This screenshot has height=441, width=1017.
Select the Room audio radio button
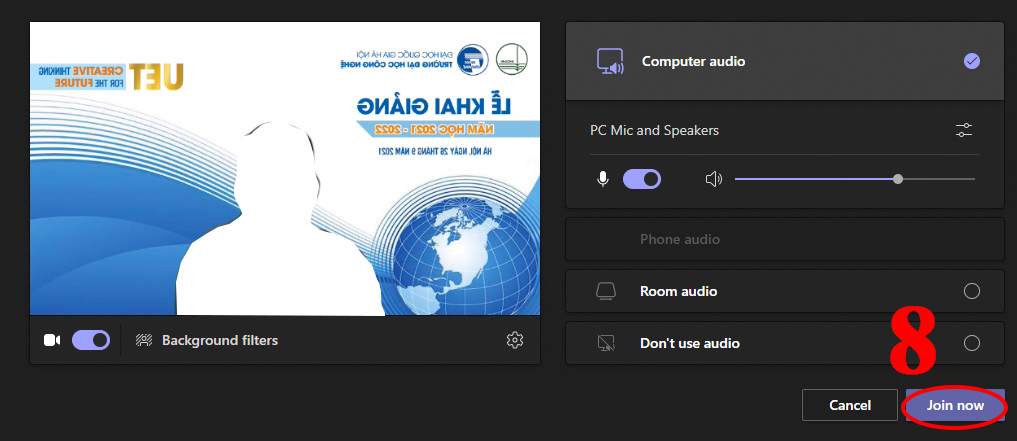971,291
